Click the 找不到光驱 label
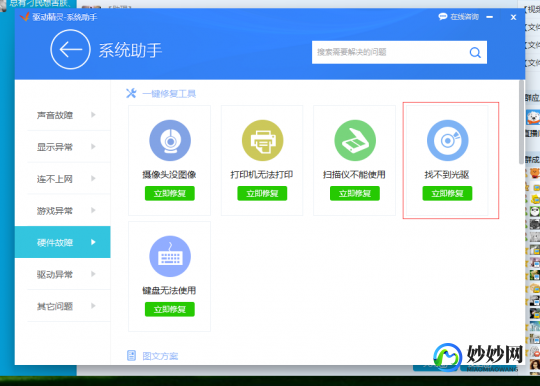Image resolution: width=540 pixels, height=386 pixels. (x=447, y=175)
